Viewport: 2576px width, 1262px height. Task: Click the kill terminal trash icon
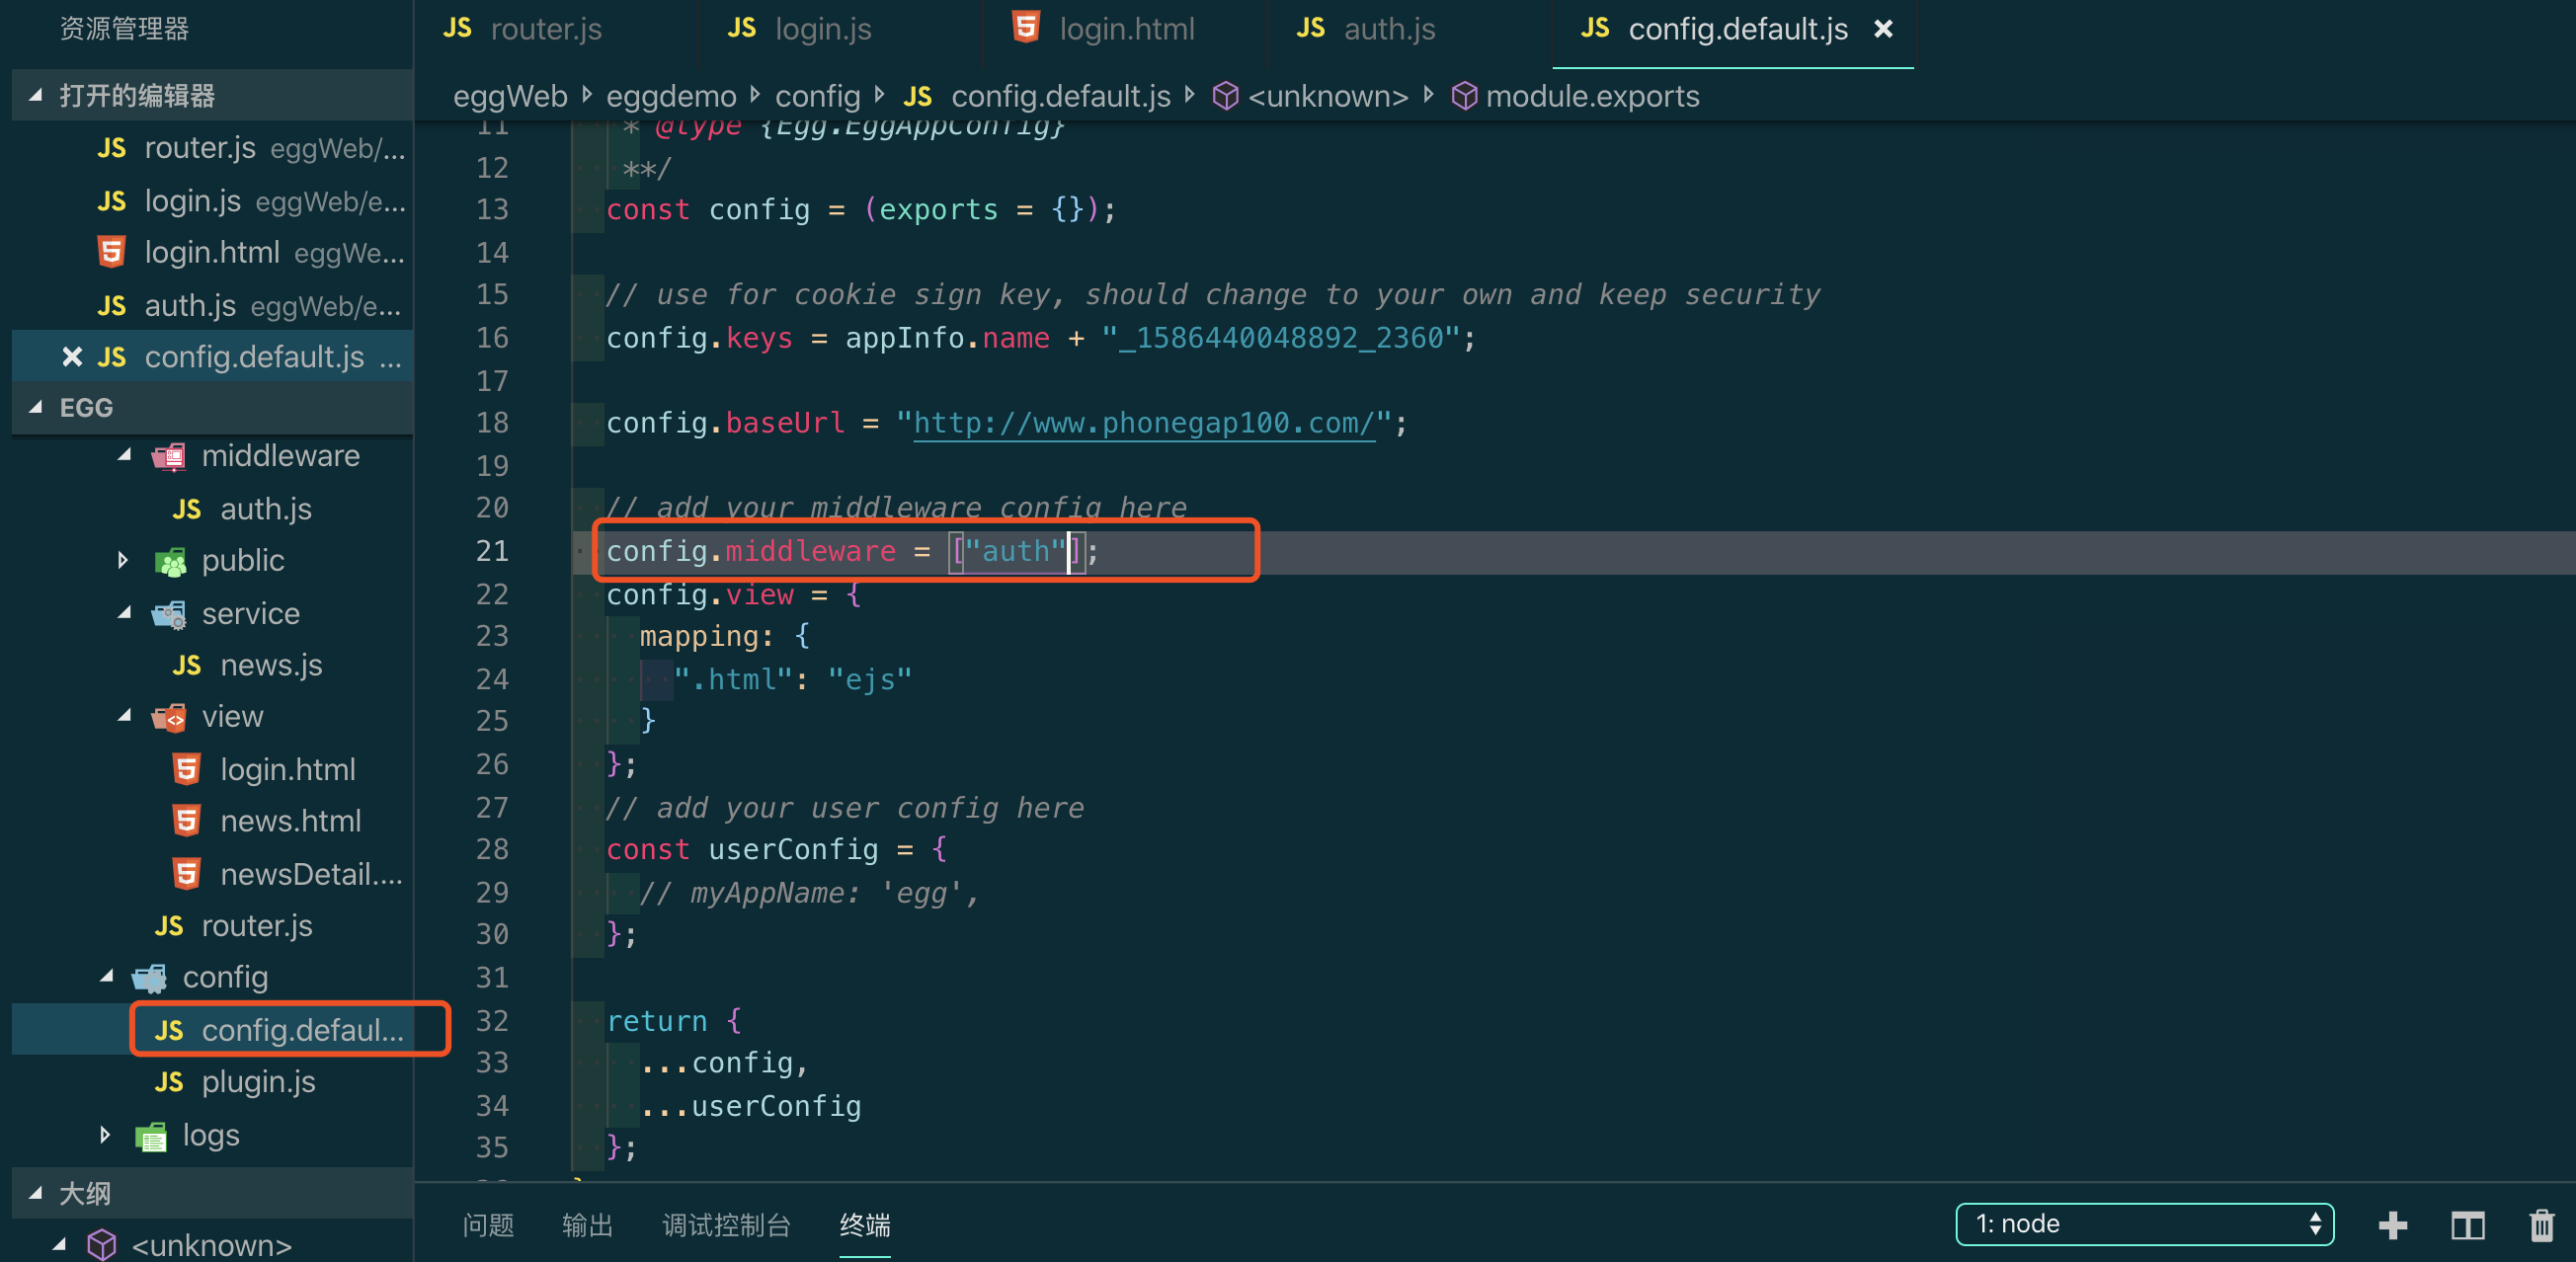point(2541,1224)
